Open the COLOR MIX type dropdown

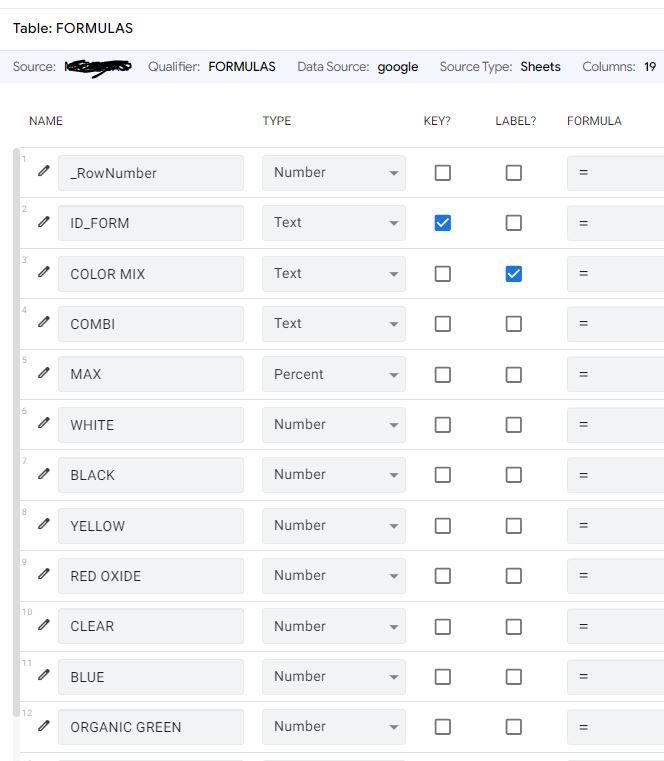334,274
